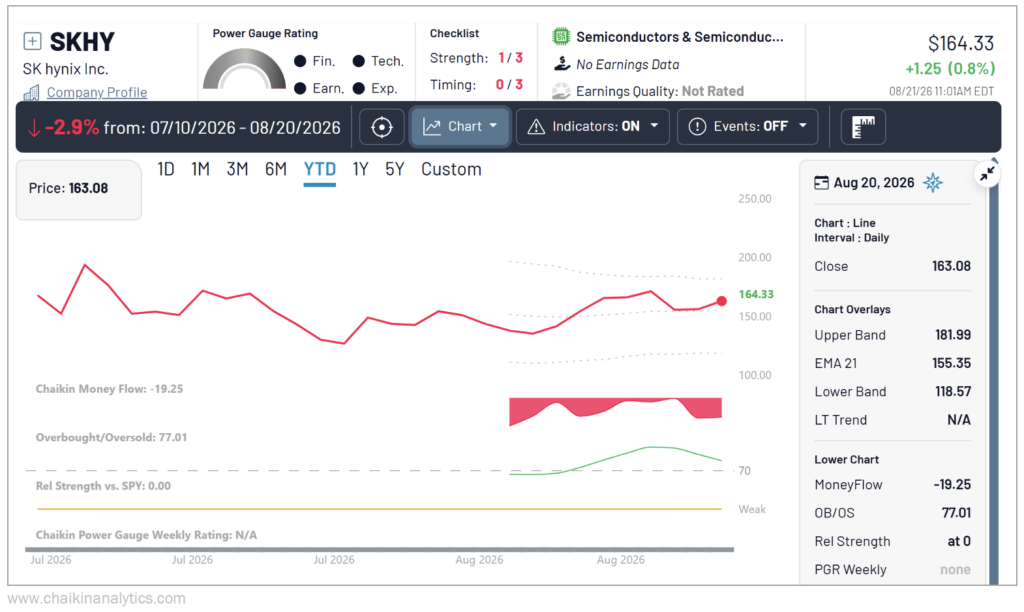Click the red endpoint marker on price line

[721, 301]
